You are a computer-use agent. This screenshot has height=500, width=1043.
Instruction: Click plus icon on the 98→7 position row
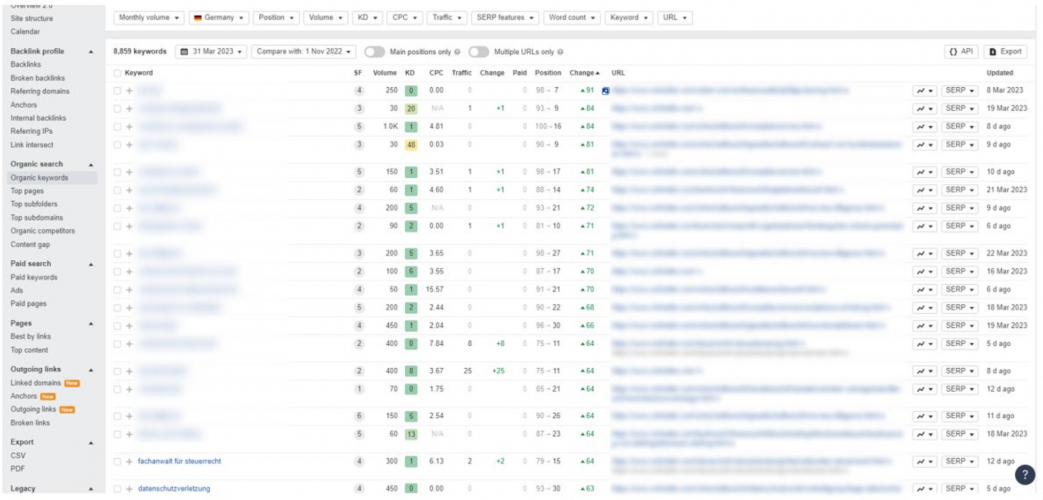click(x=129, y=90)
